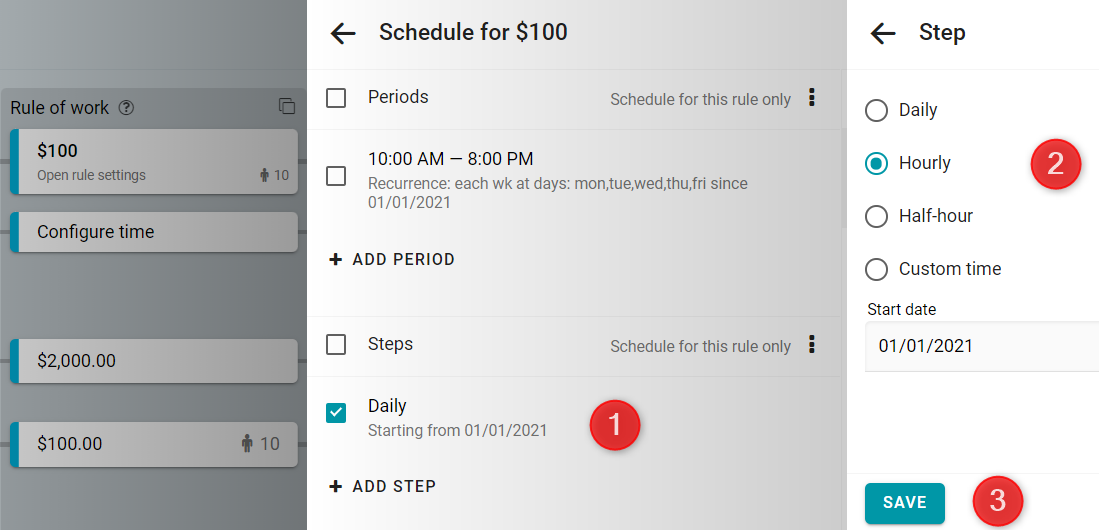
Task: Pick the Custom time radio option
Action: point(876,269)
